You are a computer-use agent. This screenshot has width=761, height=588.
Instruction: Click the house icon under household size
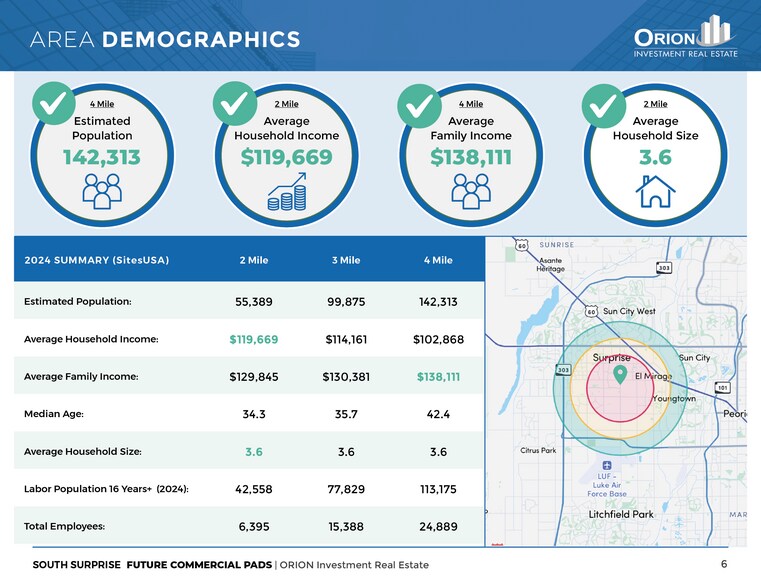[x=655, y=190]
